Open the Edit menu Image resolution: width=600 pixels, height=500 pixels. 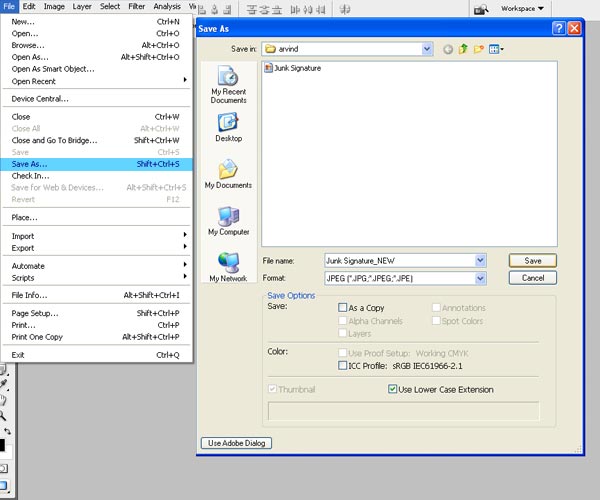tap(29, 7)
